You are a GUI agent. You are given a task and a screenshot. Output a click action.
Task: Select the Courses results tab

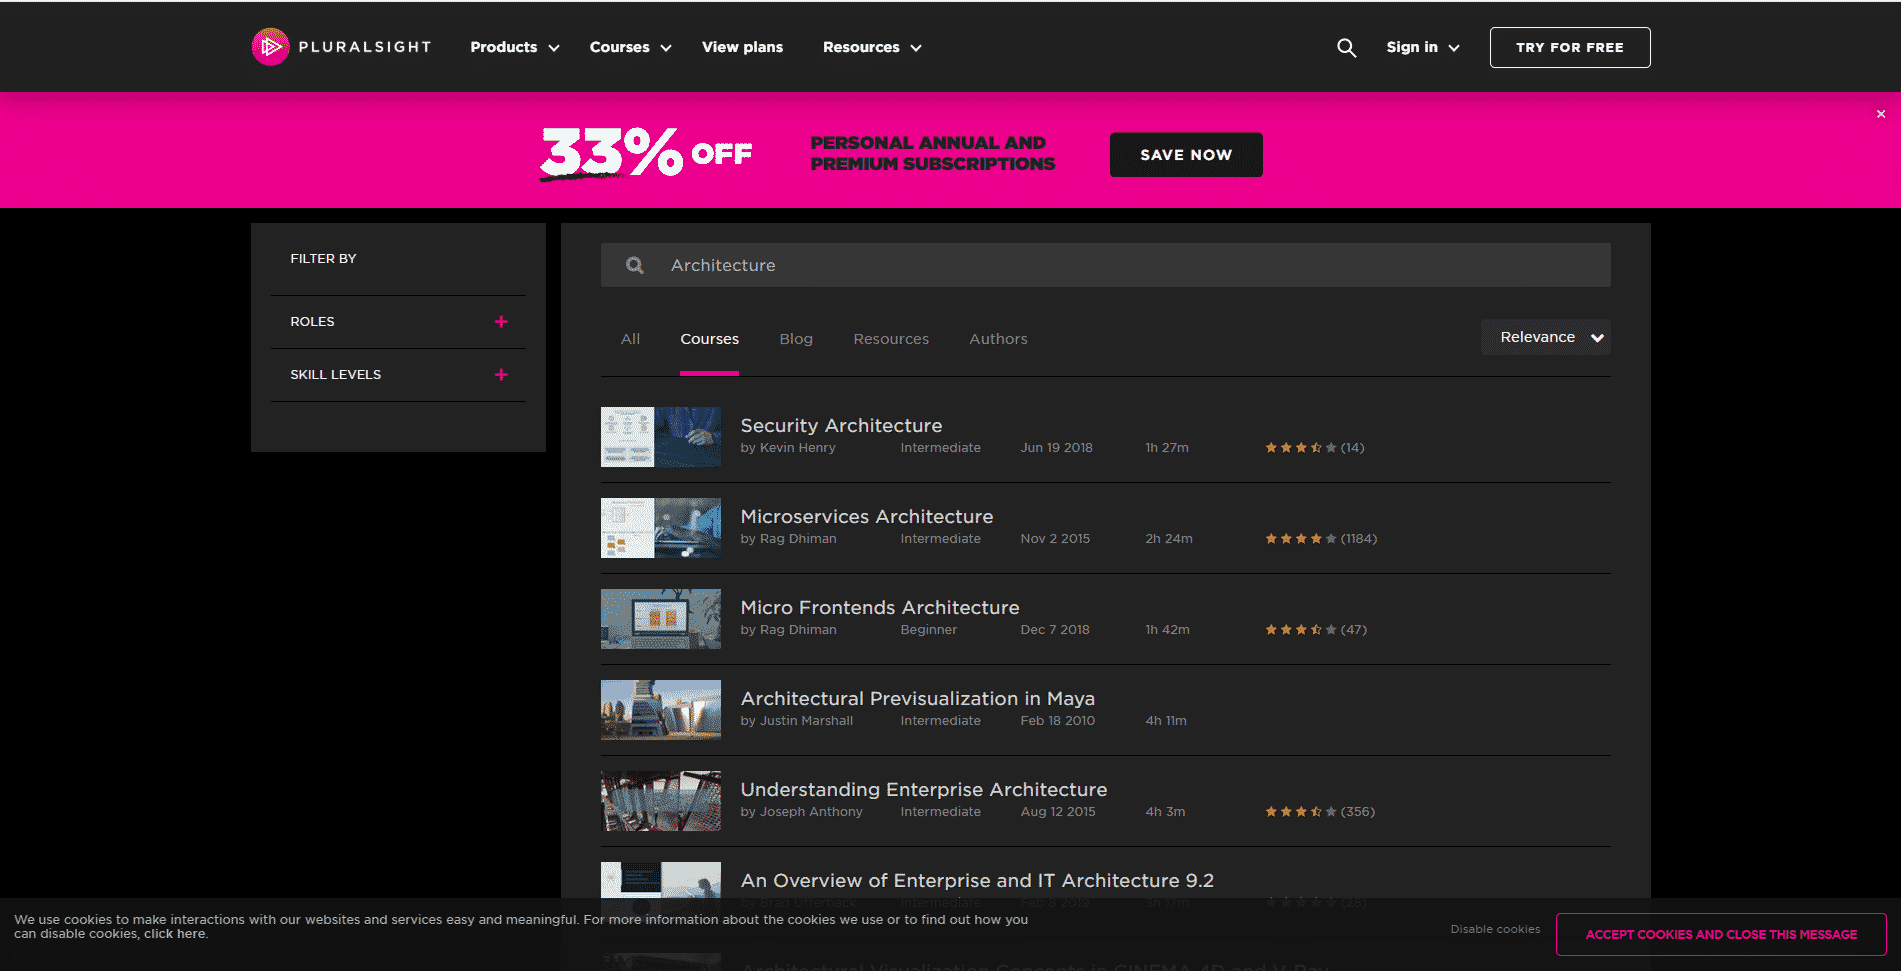pos(709,339)
